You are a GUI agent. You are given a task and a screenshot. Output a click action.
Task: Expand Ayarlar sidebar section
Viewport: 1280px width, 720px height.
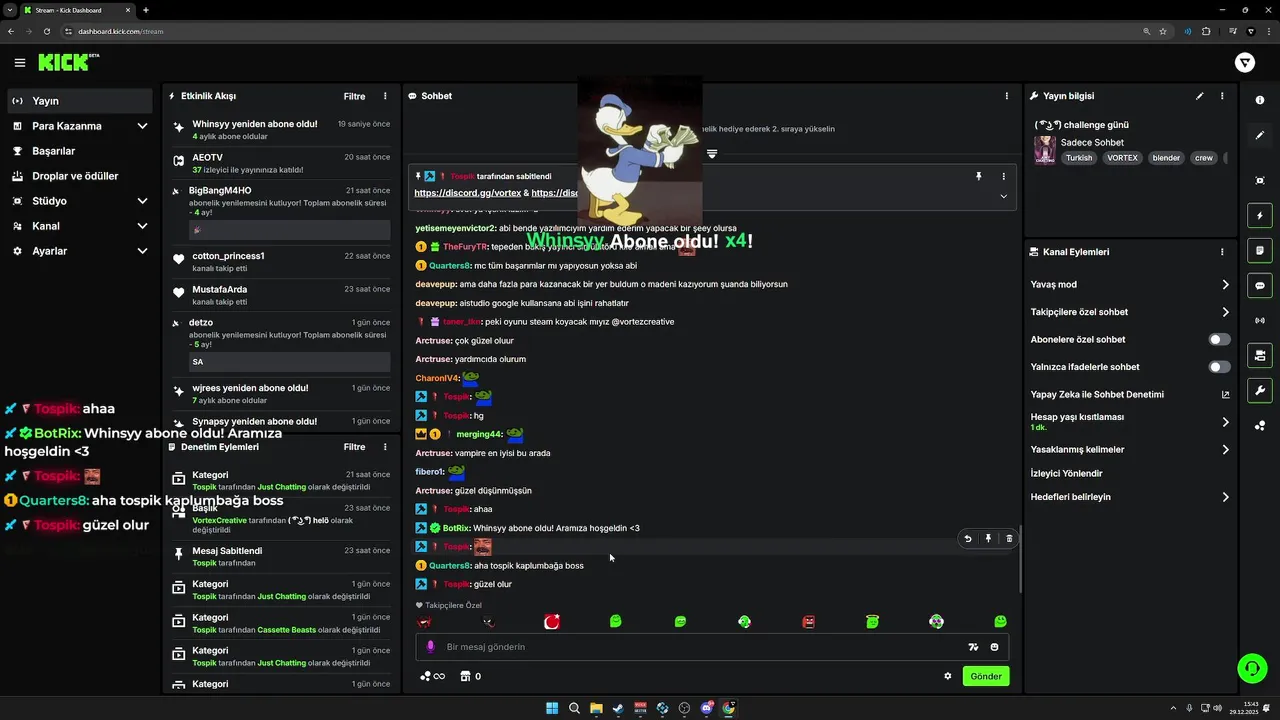[142, 251]
